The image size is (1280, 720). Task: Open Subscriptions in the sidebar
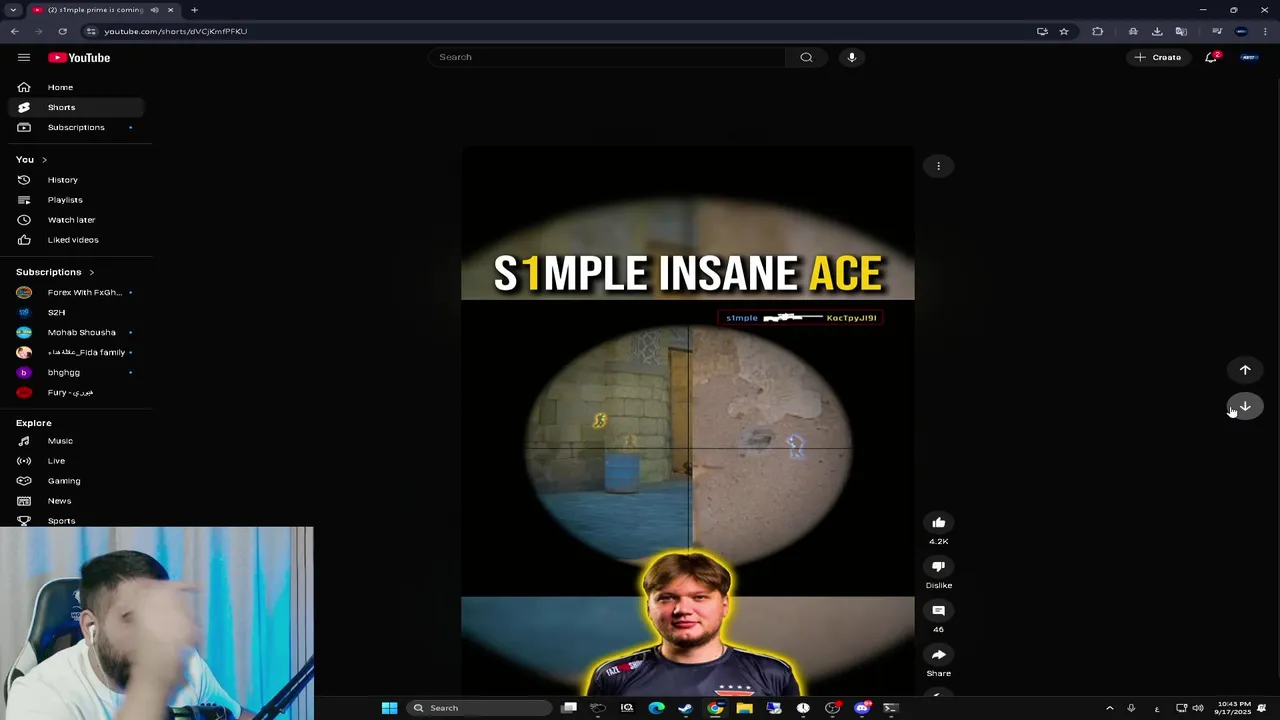click(x=76, y=127)
